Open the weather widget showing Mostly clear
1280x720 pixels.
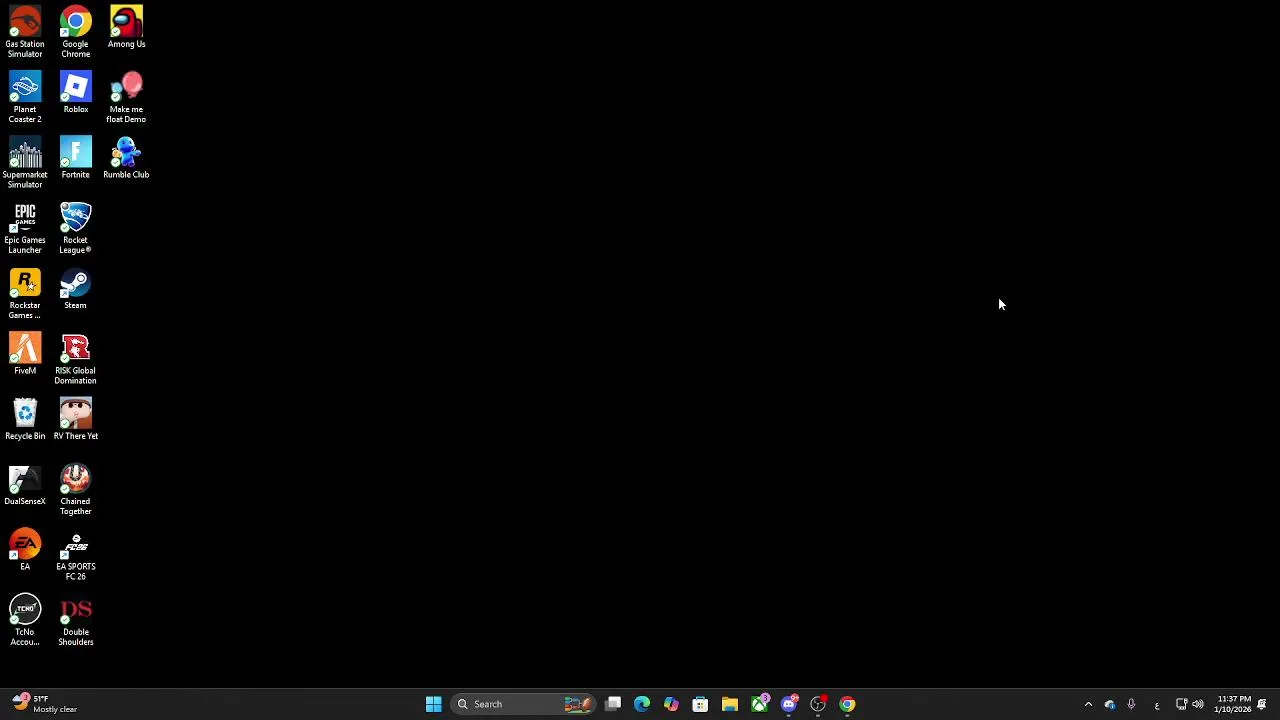(45, 704)
